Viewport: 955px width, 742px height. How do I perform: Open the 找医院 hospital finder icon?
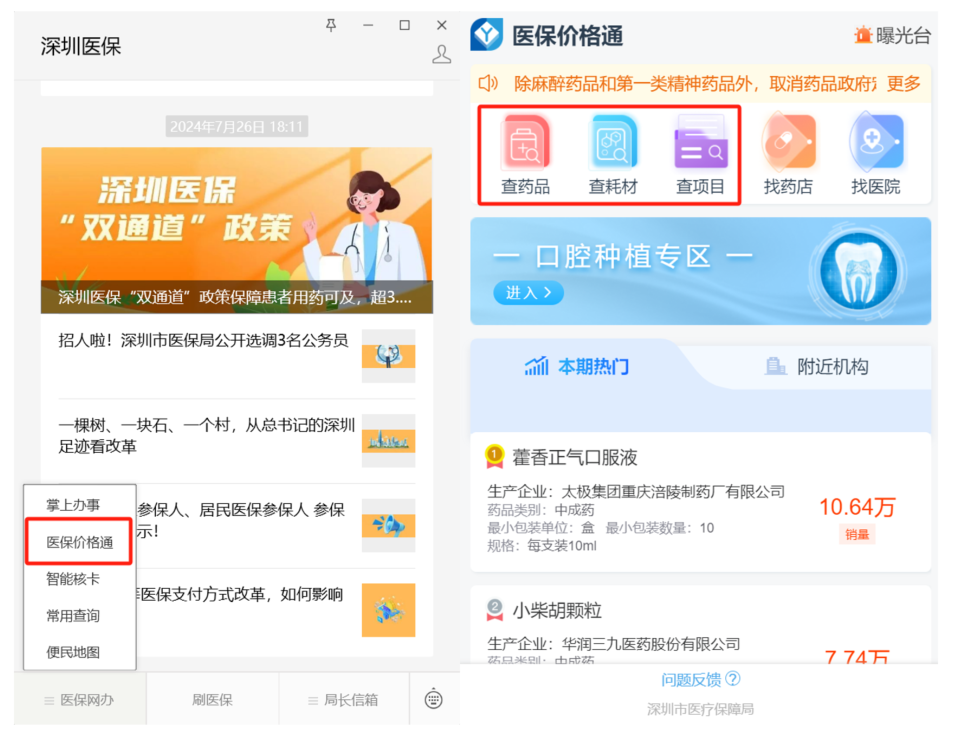[x=876, y=141]
